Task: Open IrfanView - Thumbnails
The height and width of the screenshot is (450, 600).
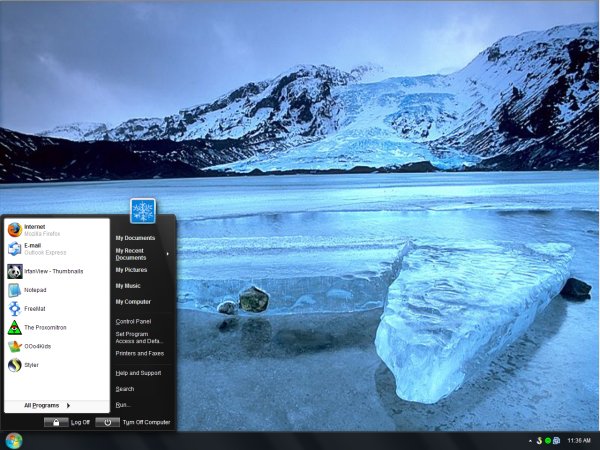Action: click(57, 271)
